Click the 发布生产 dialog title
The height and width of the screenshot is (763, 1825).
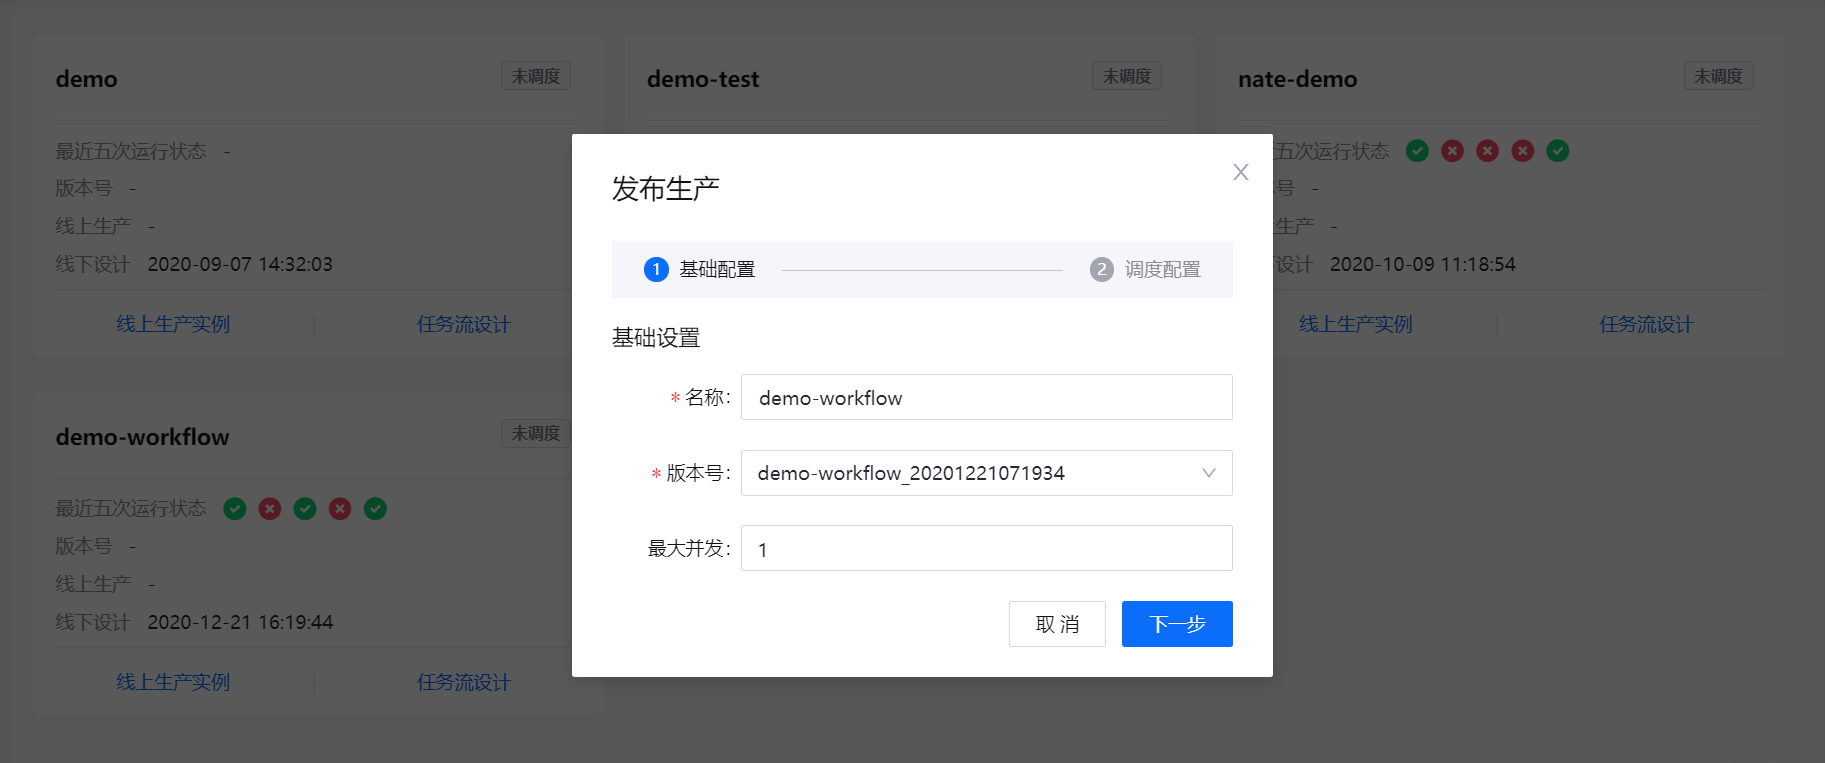tap(666, 188)
